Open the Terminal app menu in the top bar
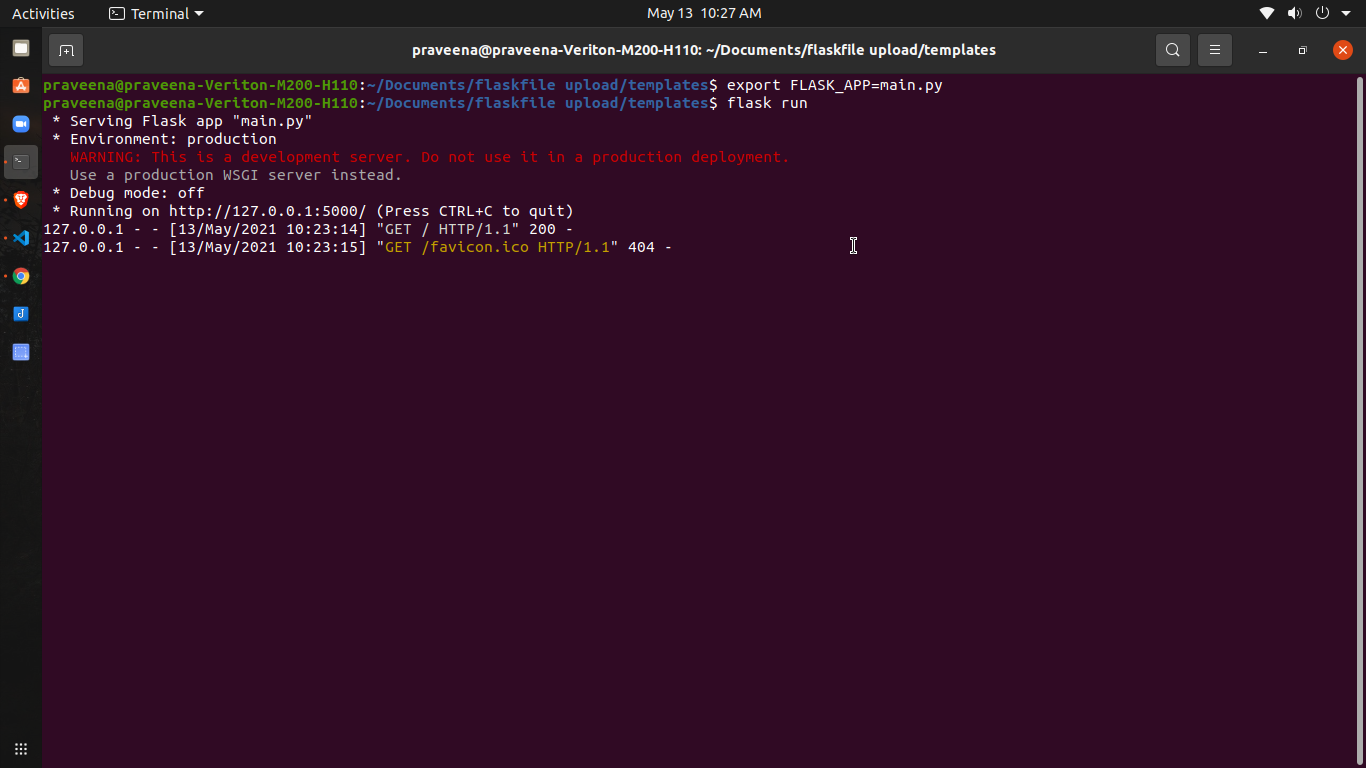 coord(156,13)
